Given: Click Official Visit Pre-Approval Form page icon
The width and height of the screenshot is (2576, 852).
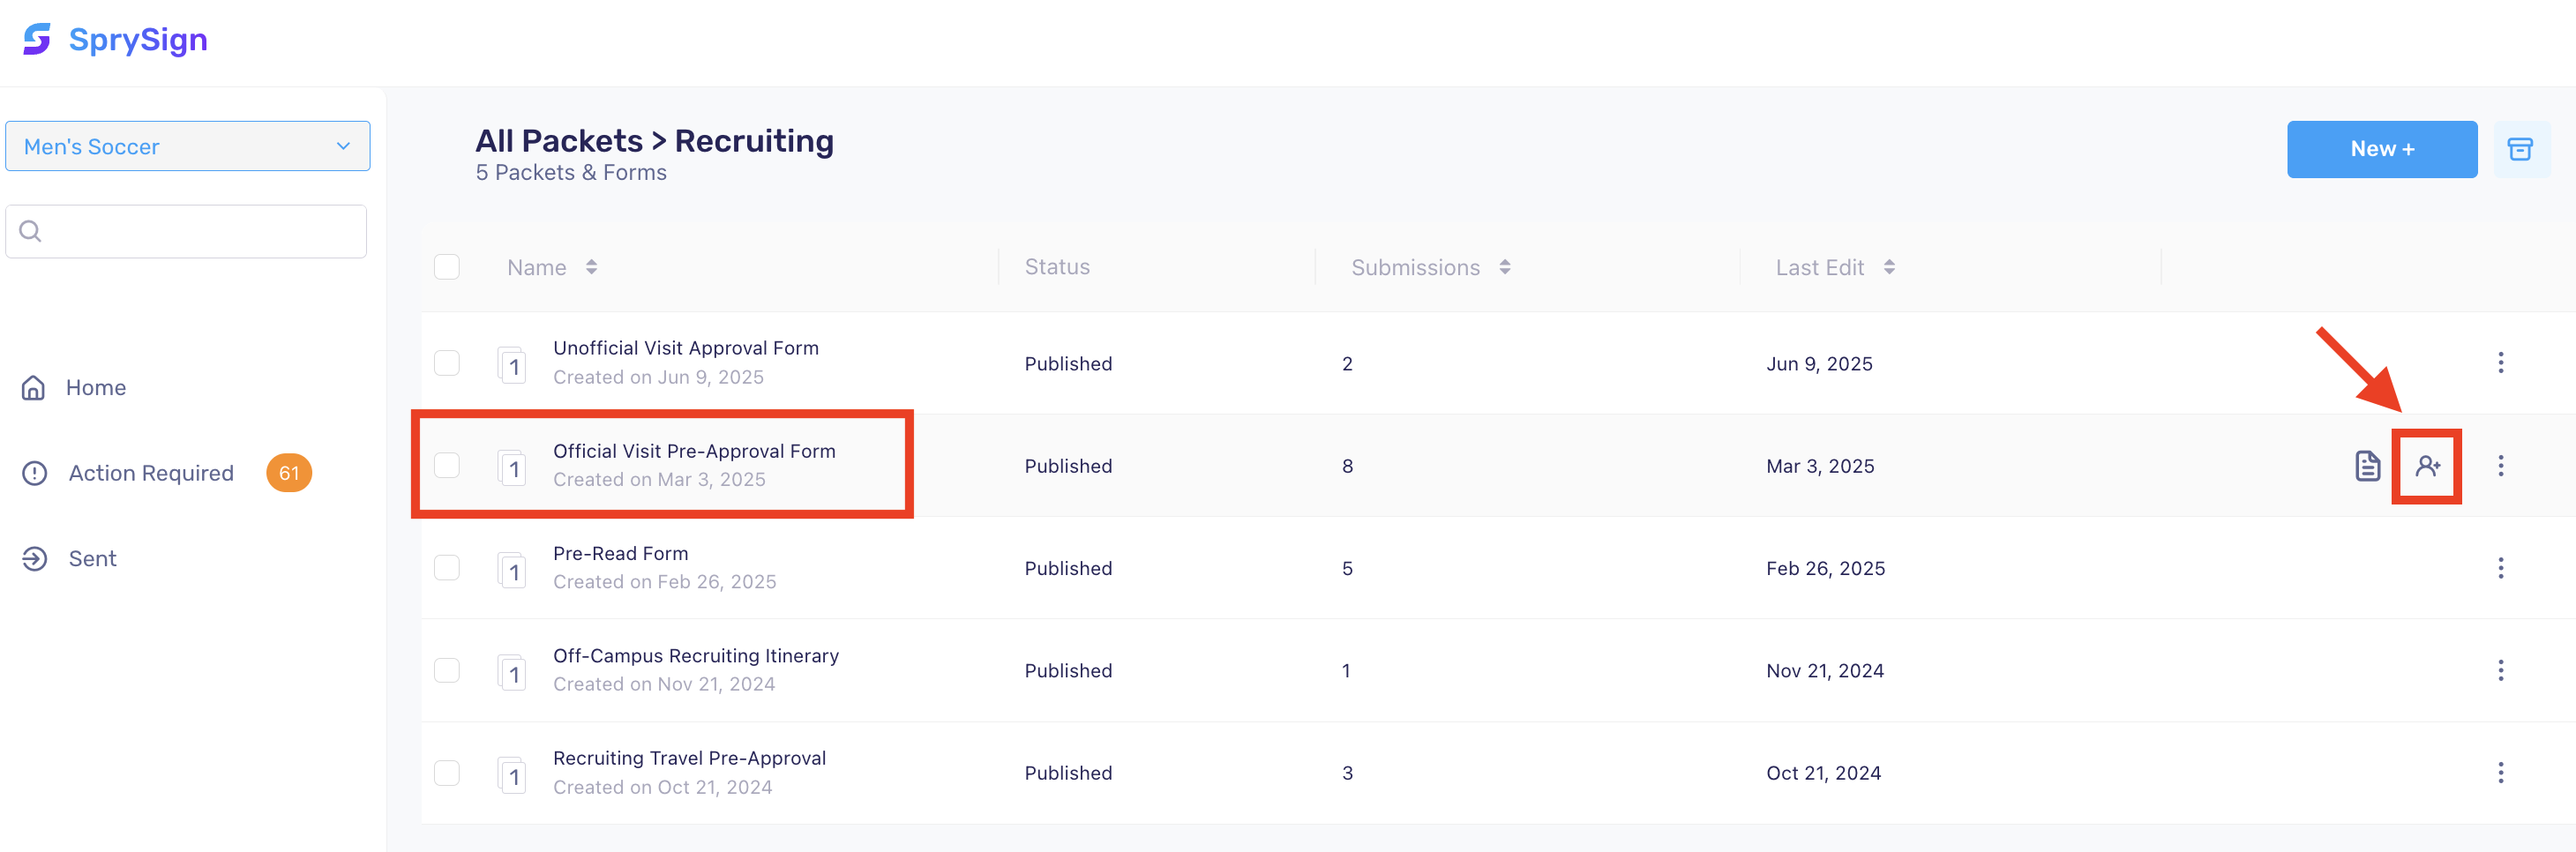Looking at the screenshot, I should 512,467.
